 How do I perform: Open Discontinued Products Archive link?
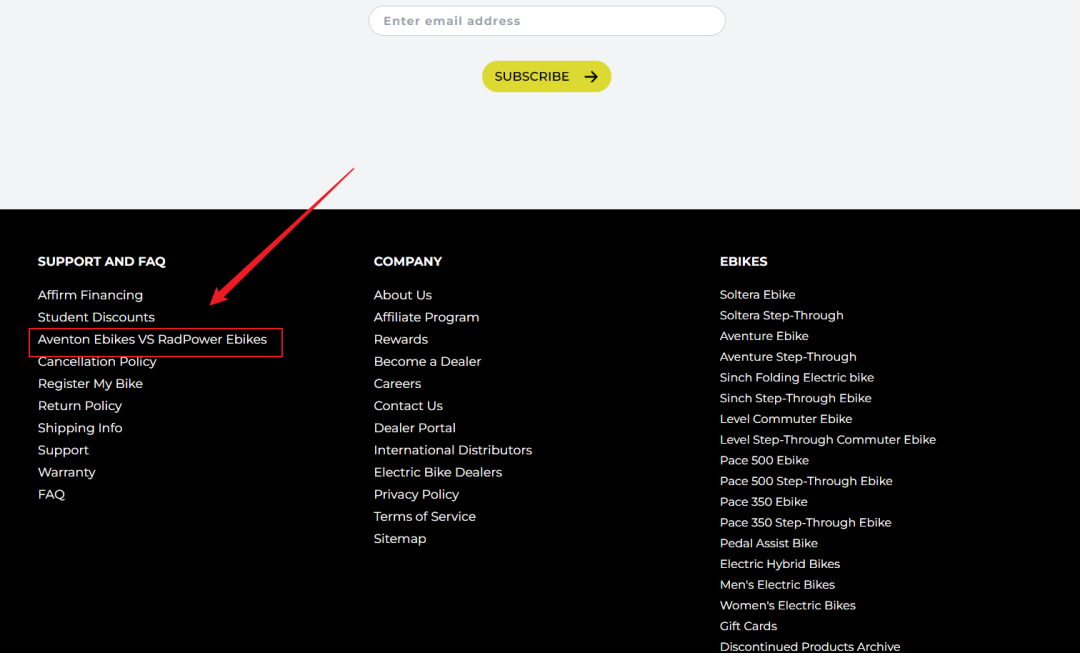[810, 646]
